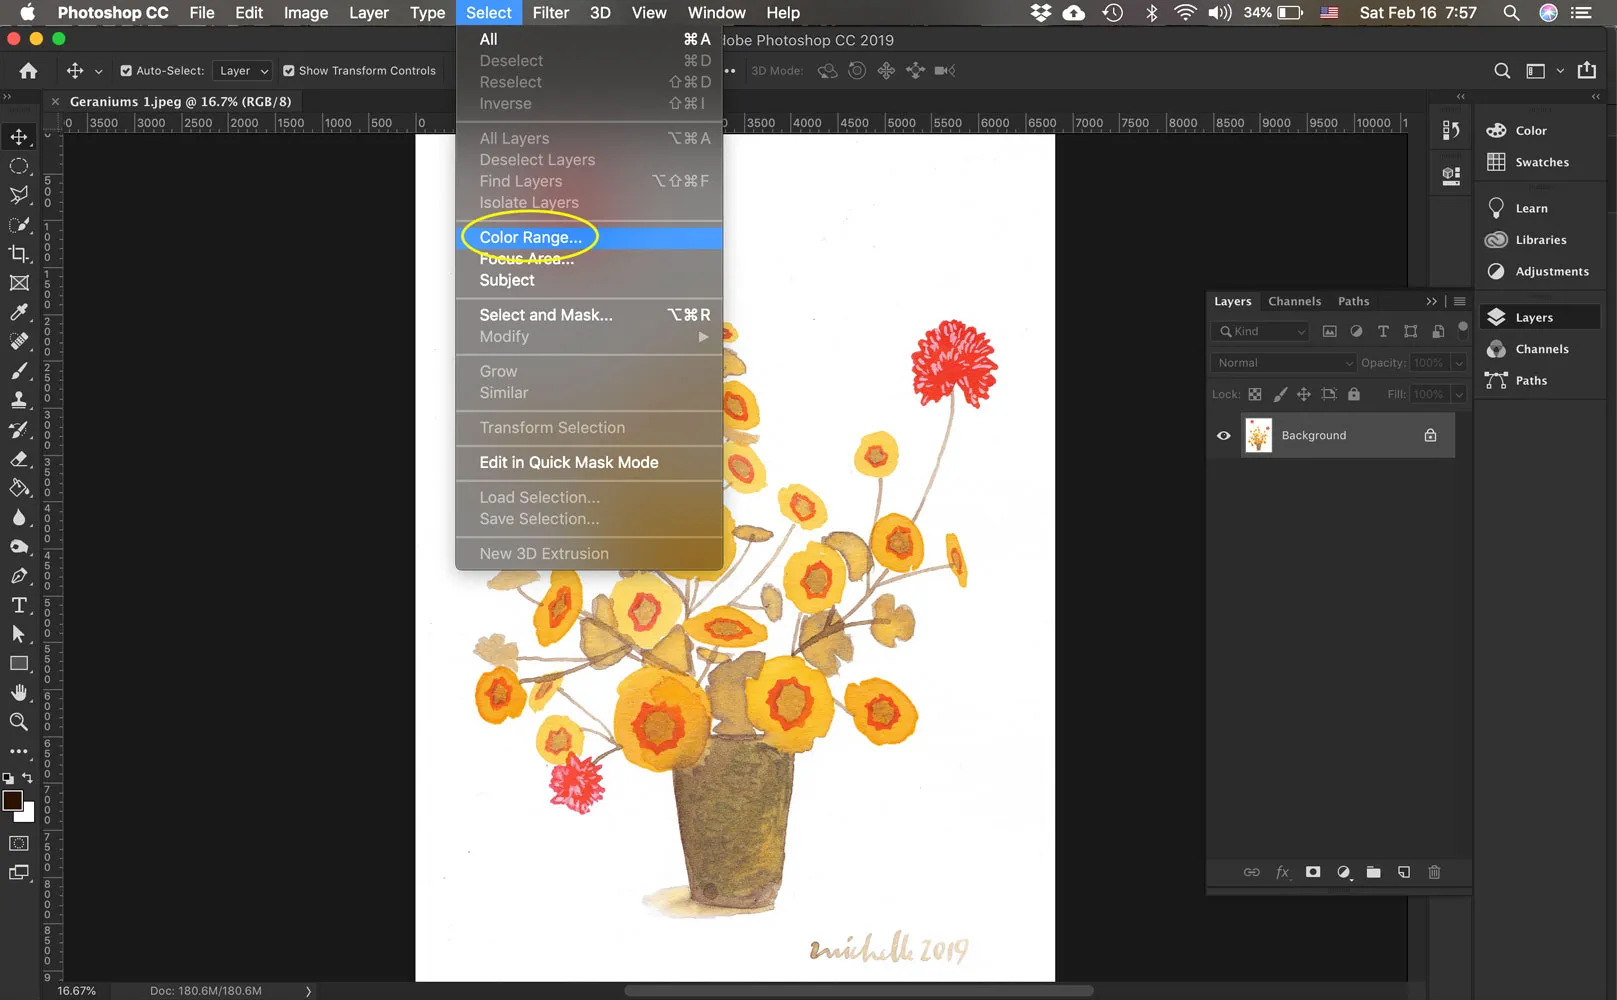Select the Crop tool
The image size is (1617, 1000).
(19, 254)
